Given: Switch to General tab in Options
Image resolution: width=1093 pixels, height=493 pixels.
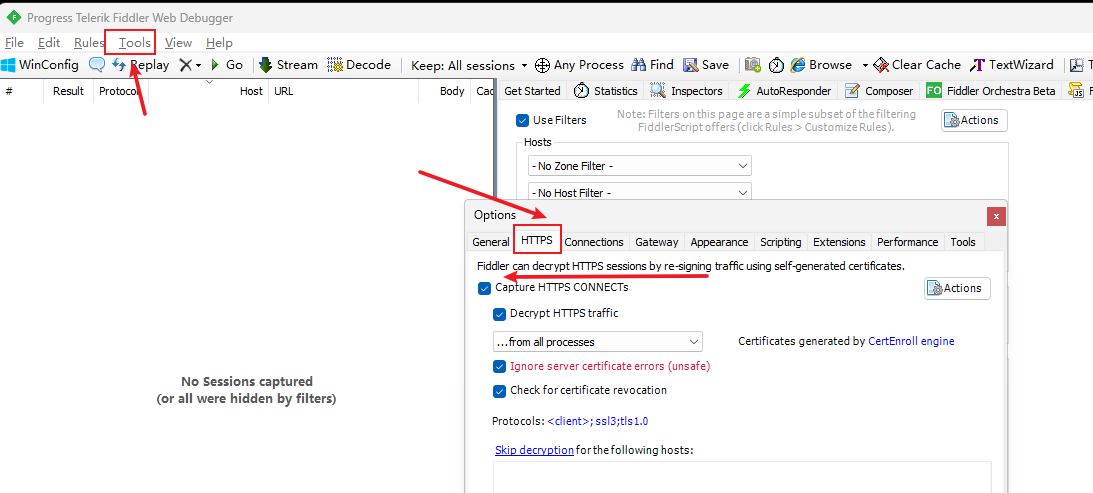Looking at the screenshot, I should click(491, 242).
